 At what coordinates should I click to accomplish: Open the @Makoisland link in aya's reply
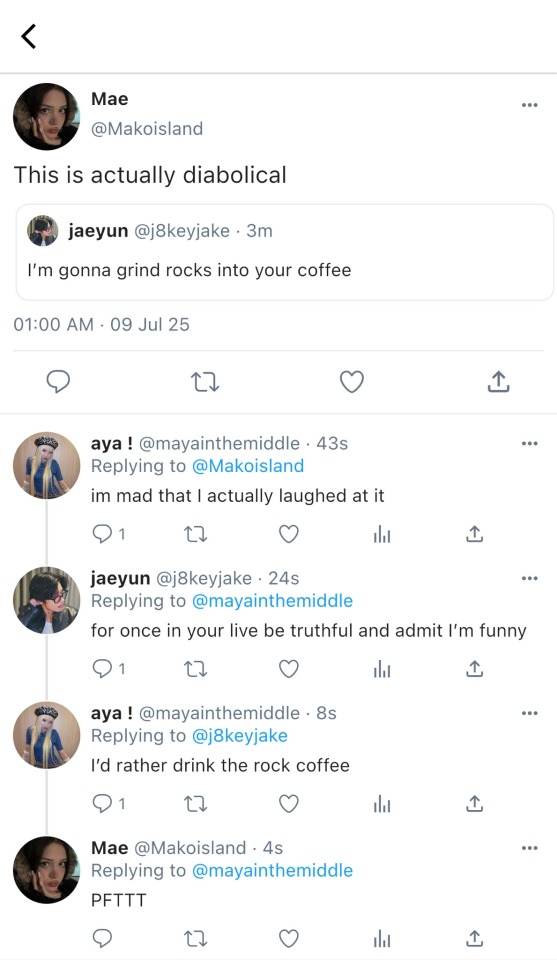click(248, 466)
